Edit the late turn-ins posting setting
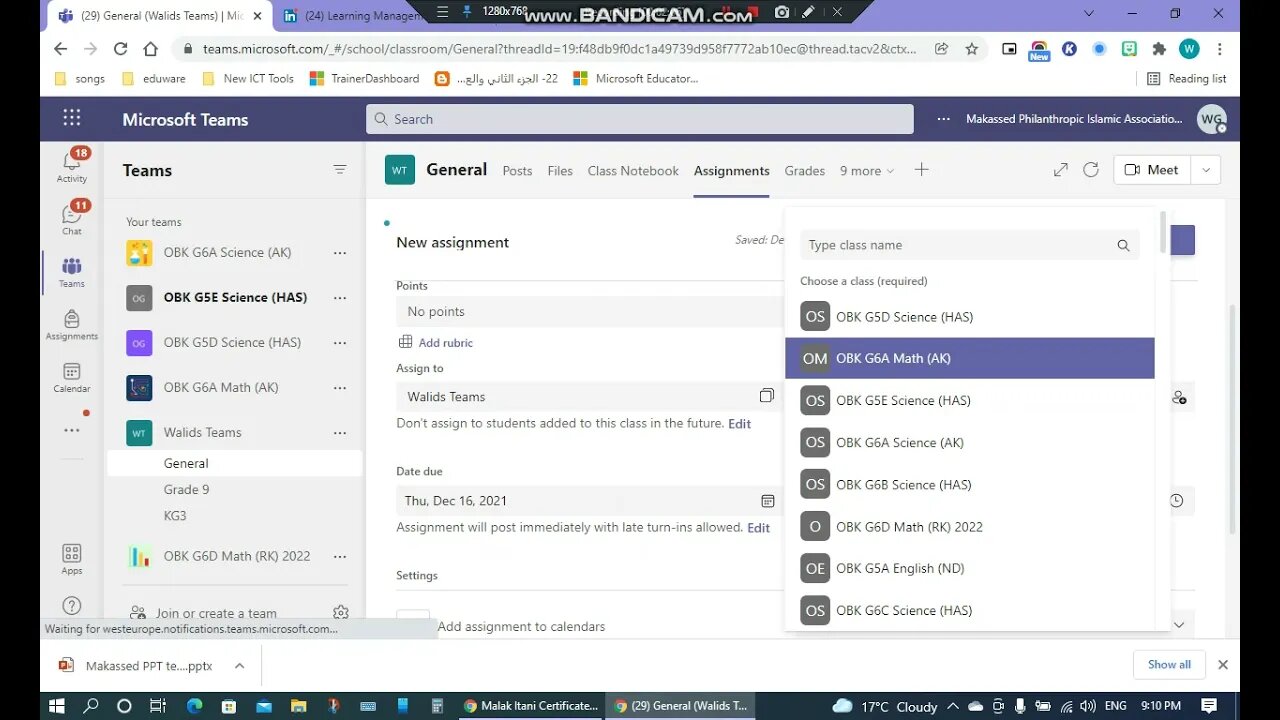Image resolution: width=1280 pixels, height=720 pixels. 759,528
